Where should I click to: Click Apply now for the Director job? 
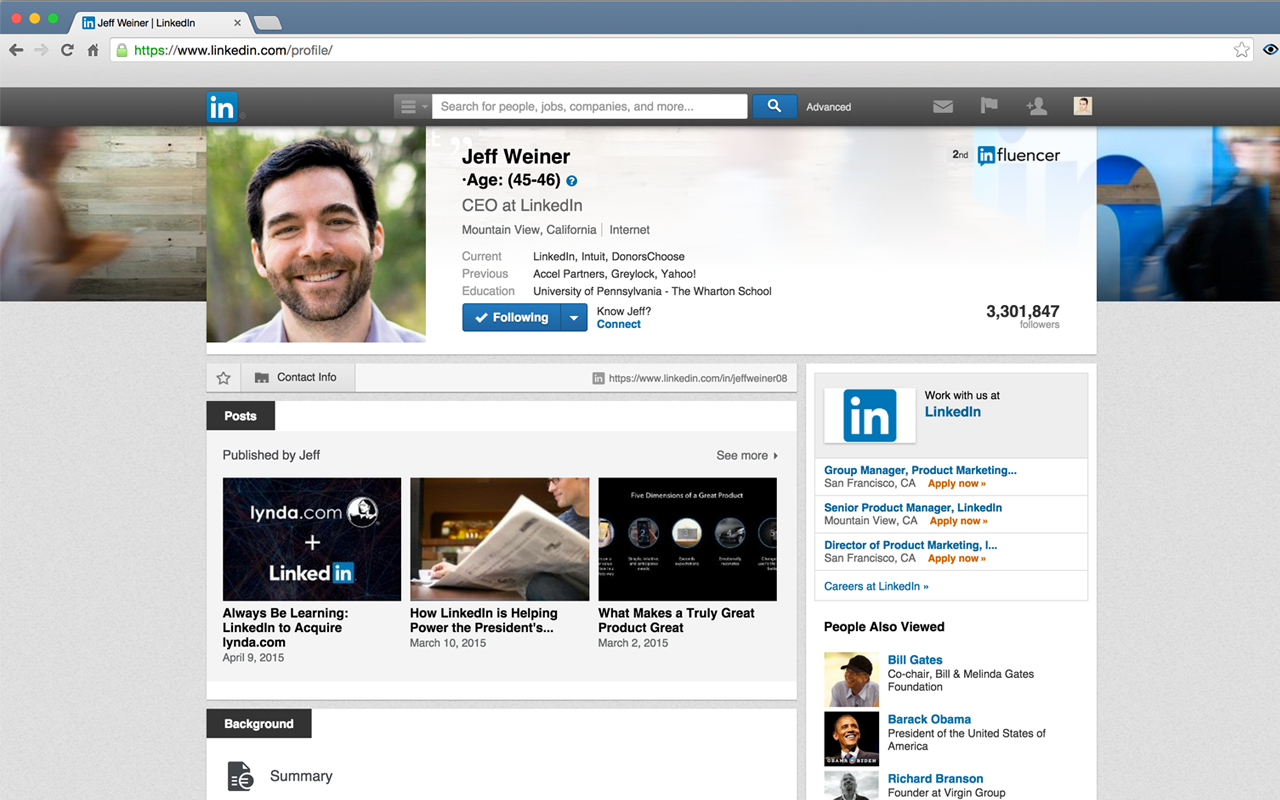[x=957, y=558]
